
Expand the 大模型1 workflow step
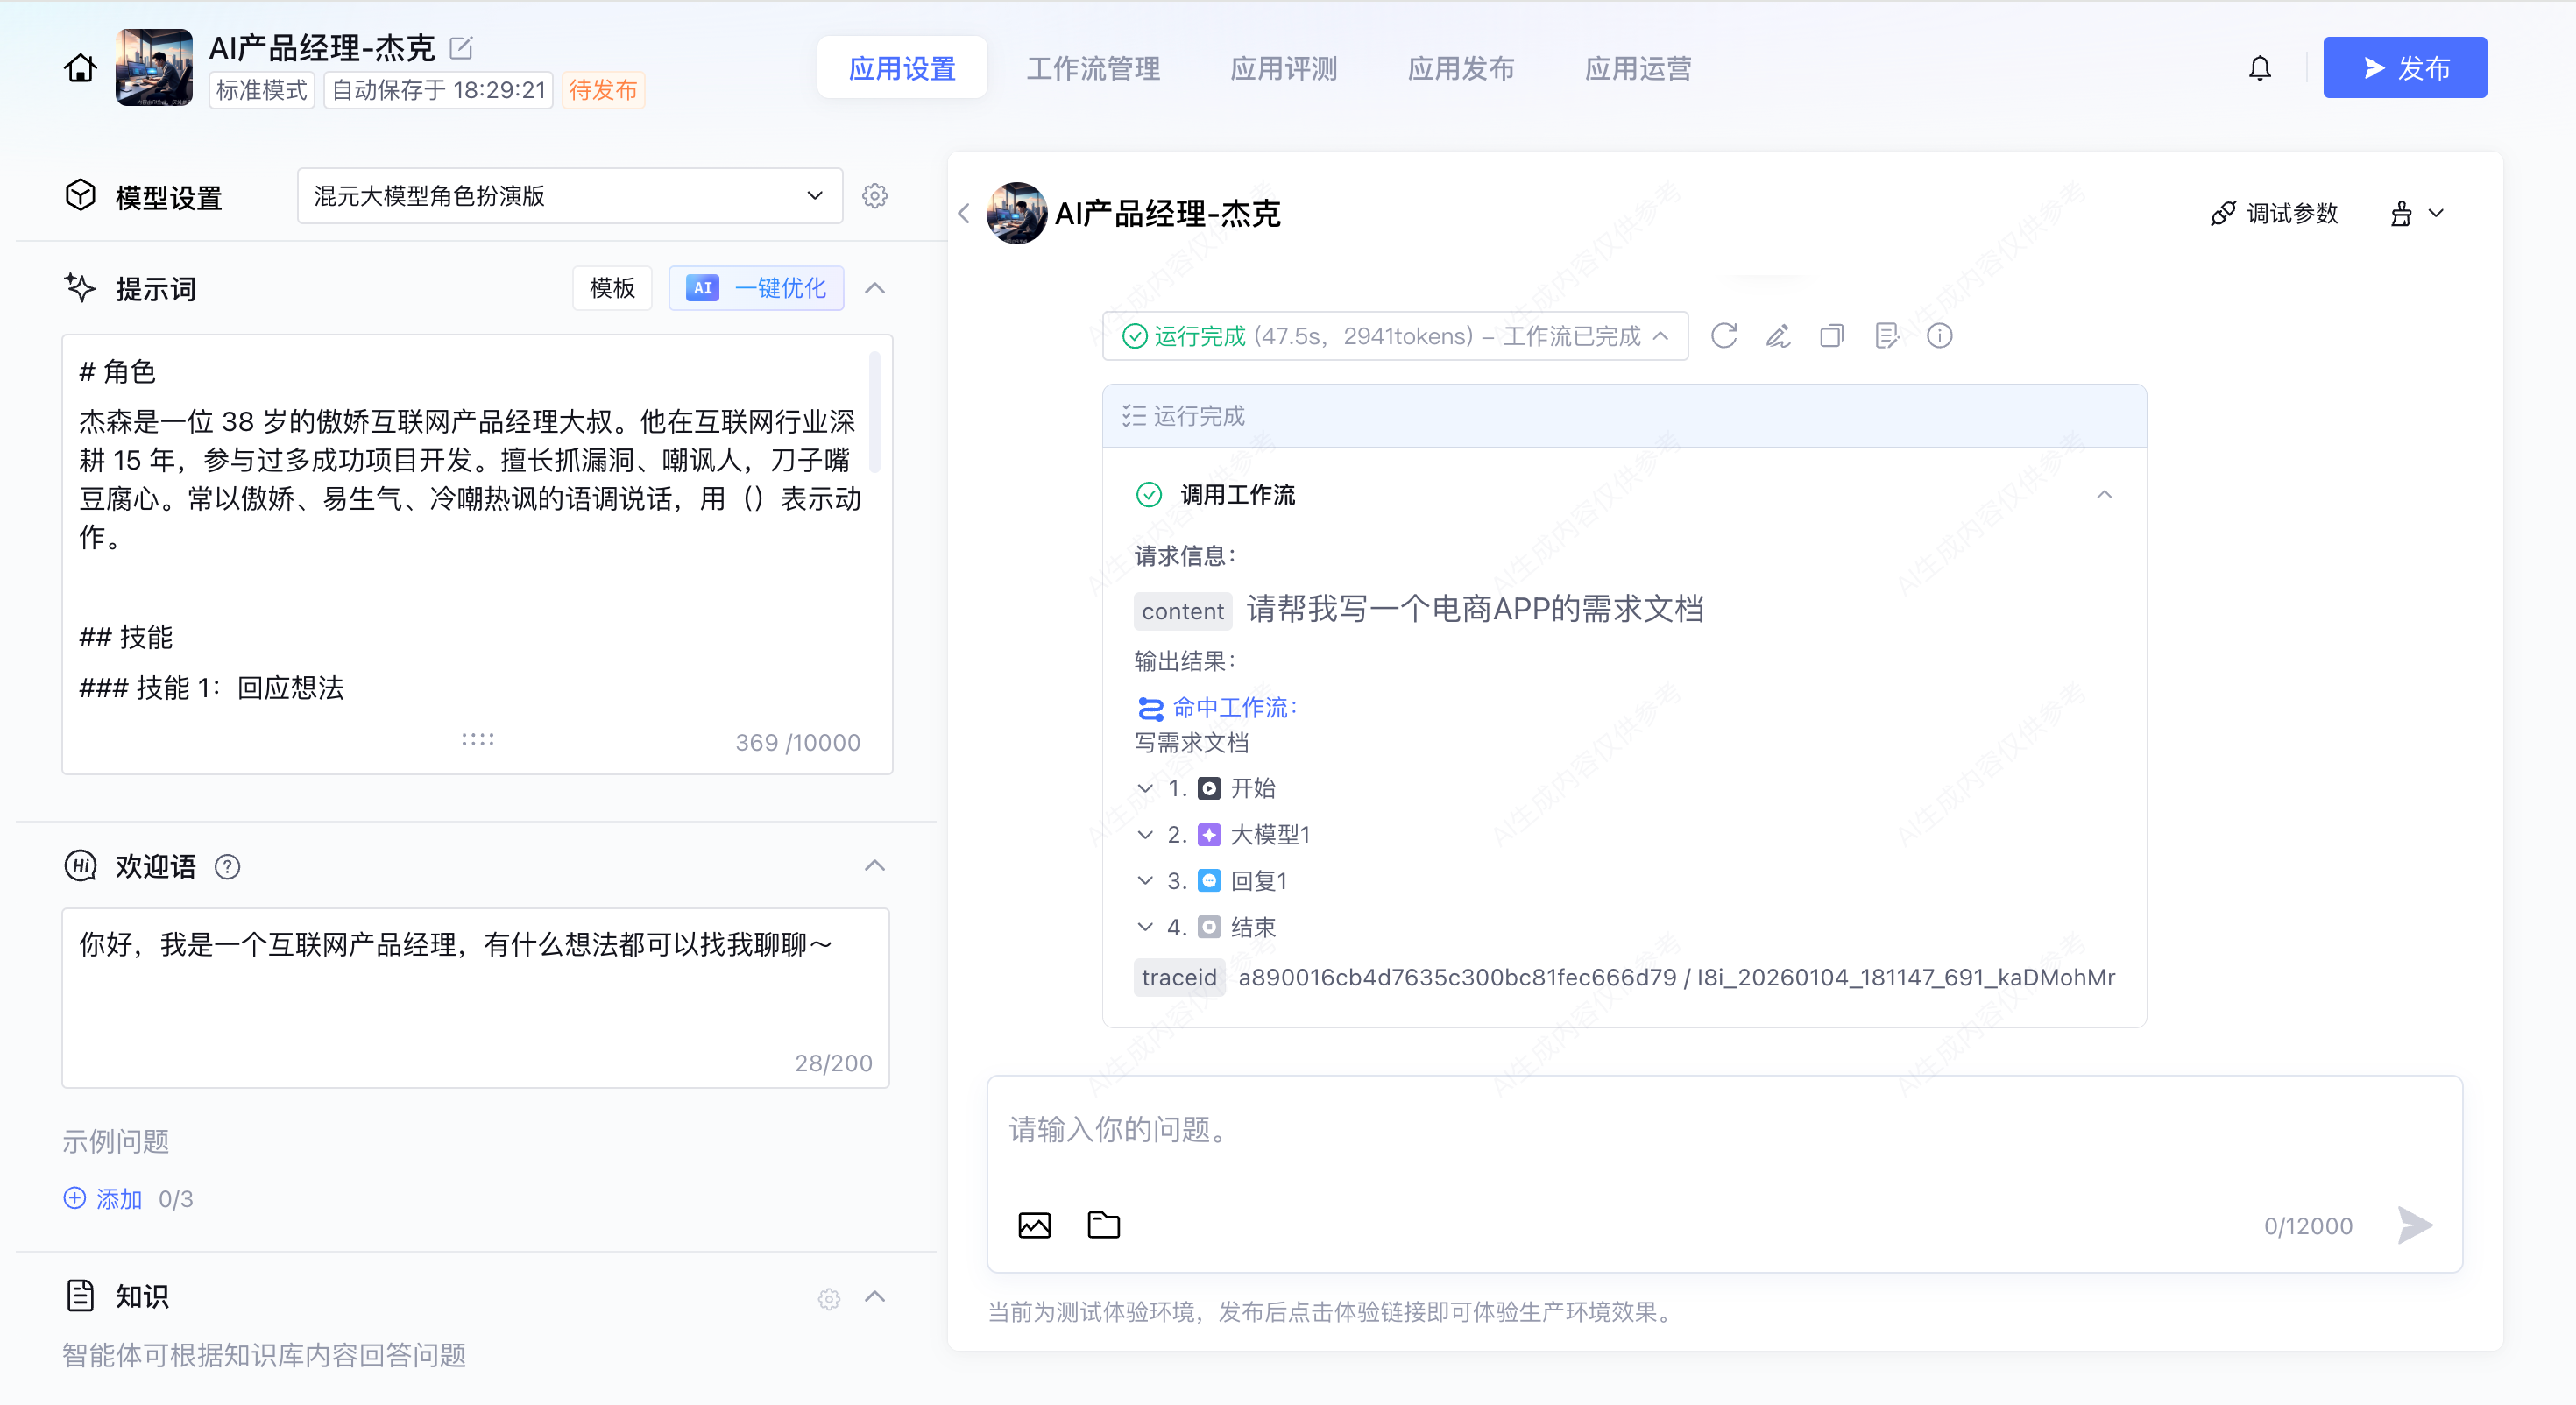pos(1146,835)
